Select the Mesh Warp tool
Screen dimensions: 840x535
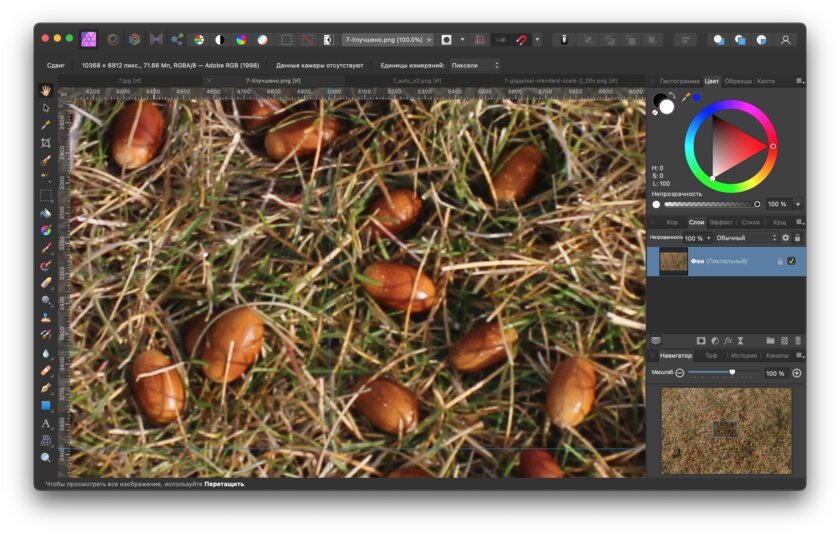46,440
